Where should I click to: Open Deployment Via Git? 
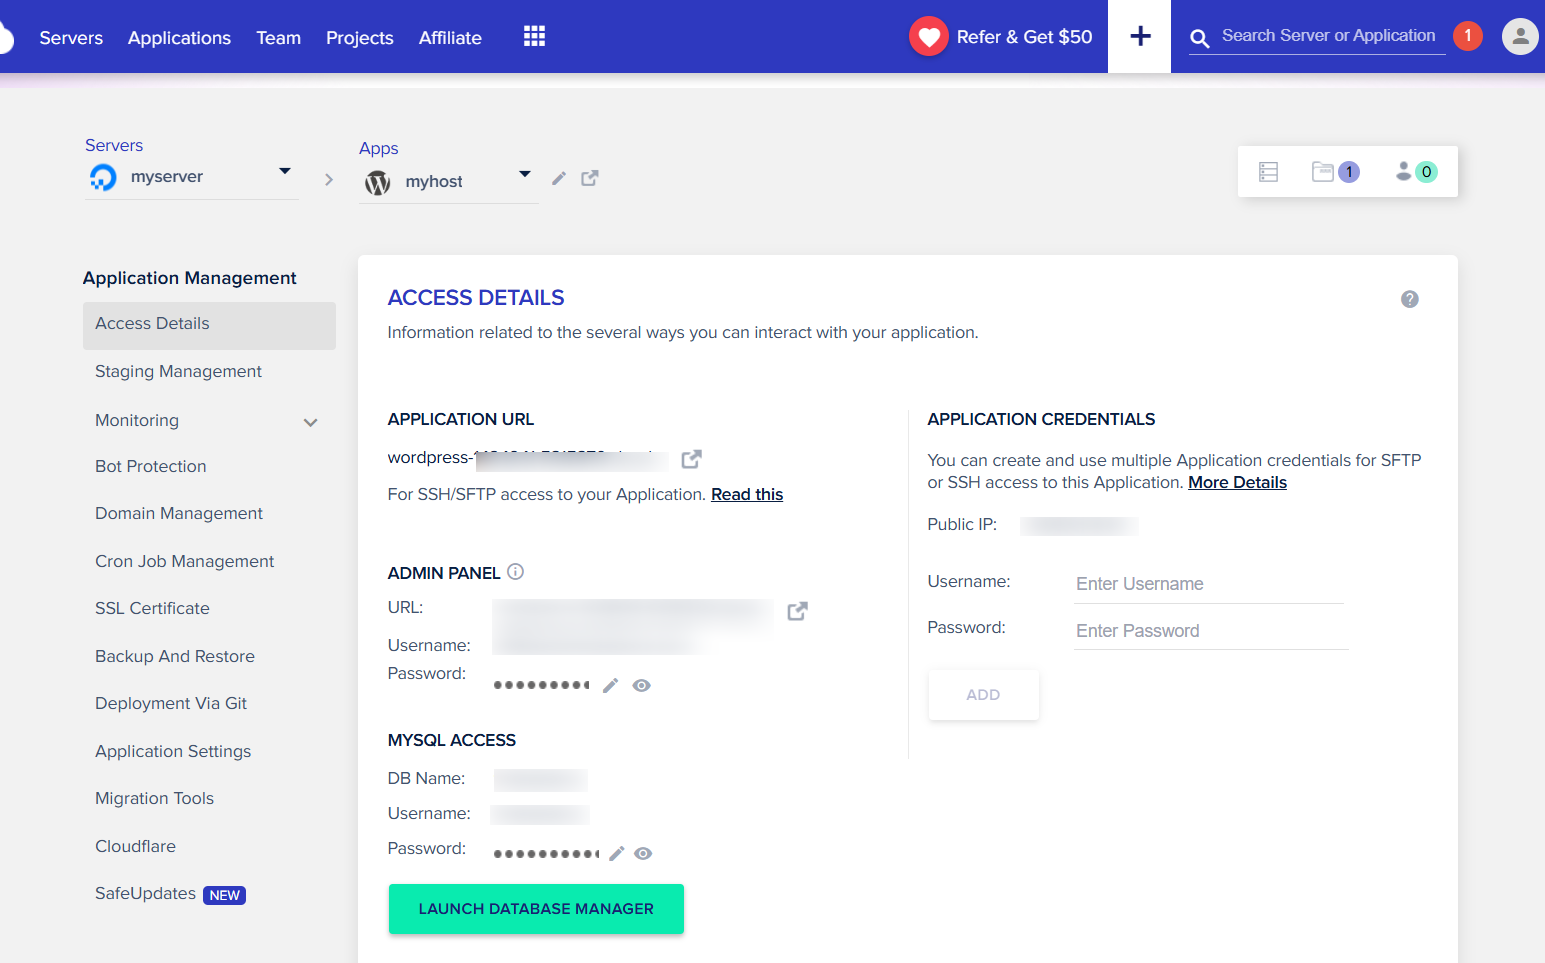(x=171, y=704)
